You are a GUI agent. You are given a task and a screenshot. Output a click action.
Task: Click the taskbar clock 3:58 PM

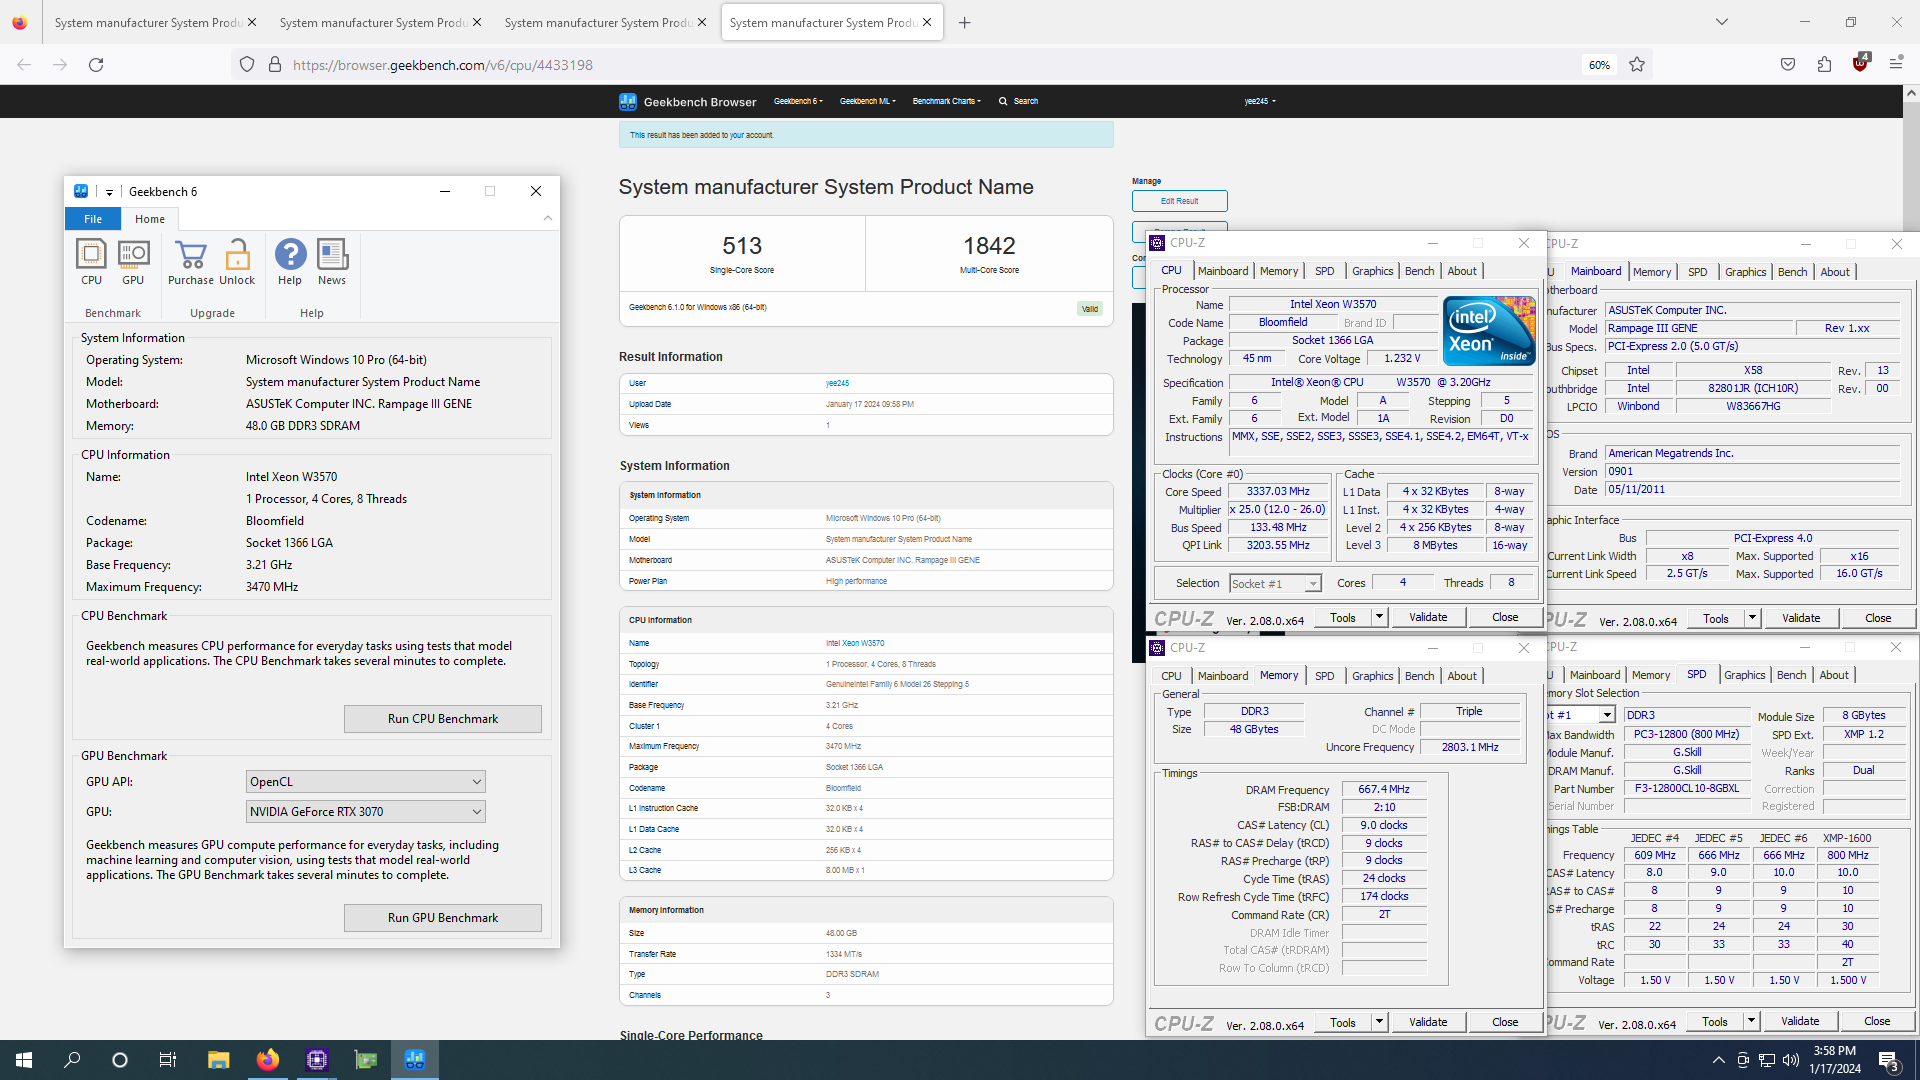point(1834,1060)
